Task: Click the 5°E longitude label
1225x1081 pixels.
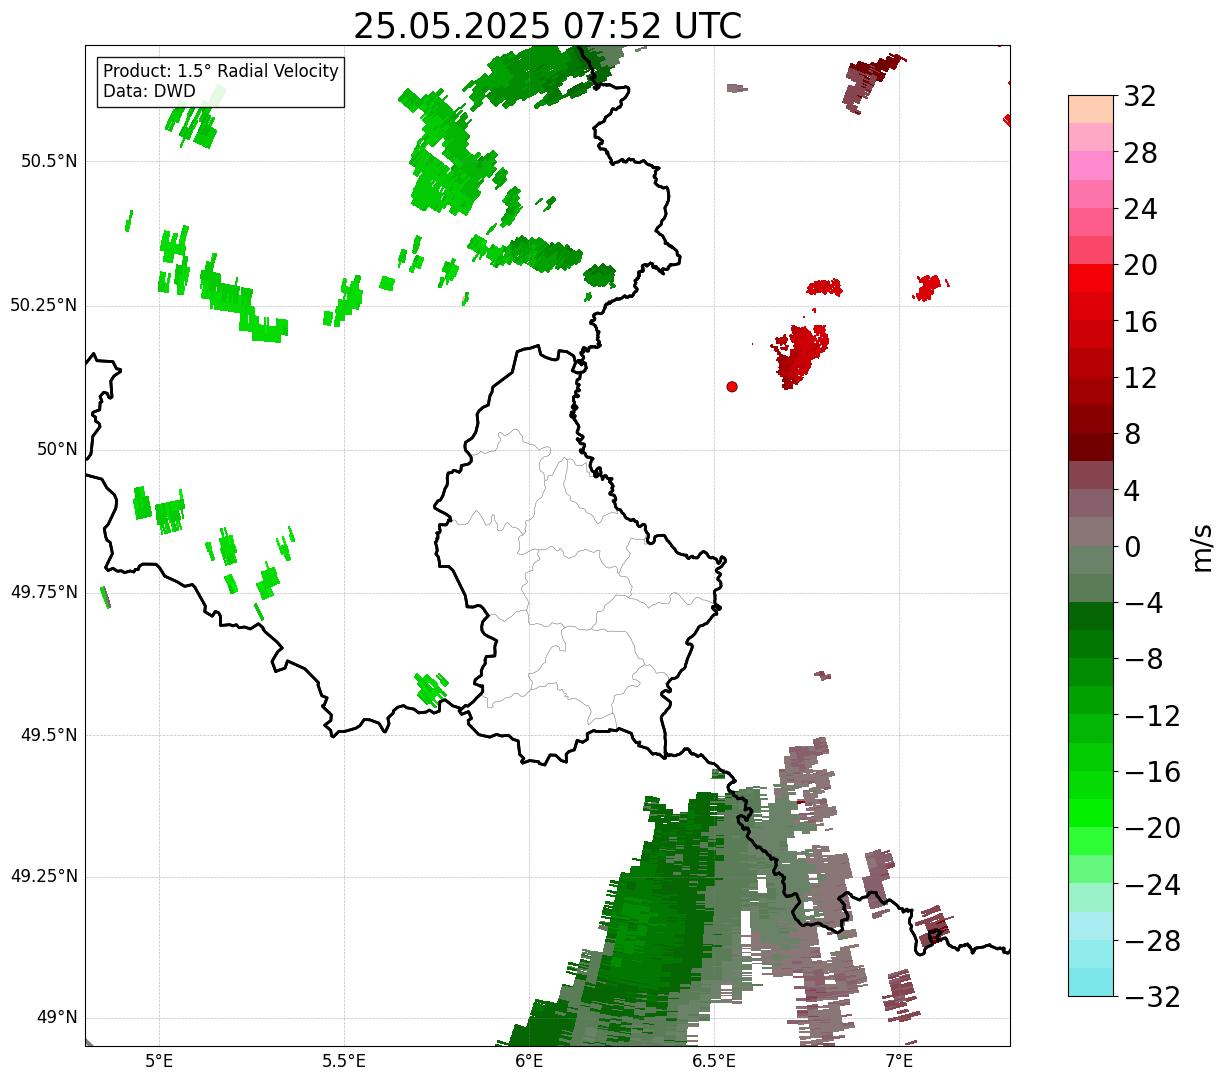Action: (x=159, y=1060)
